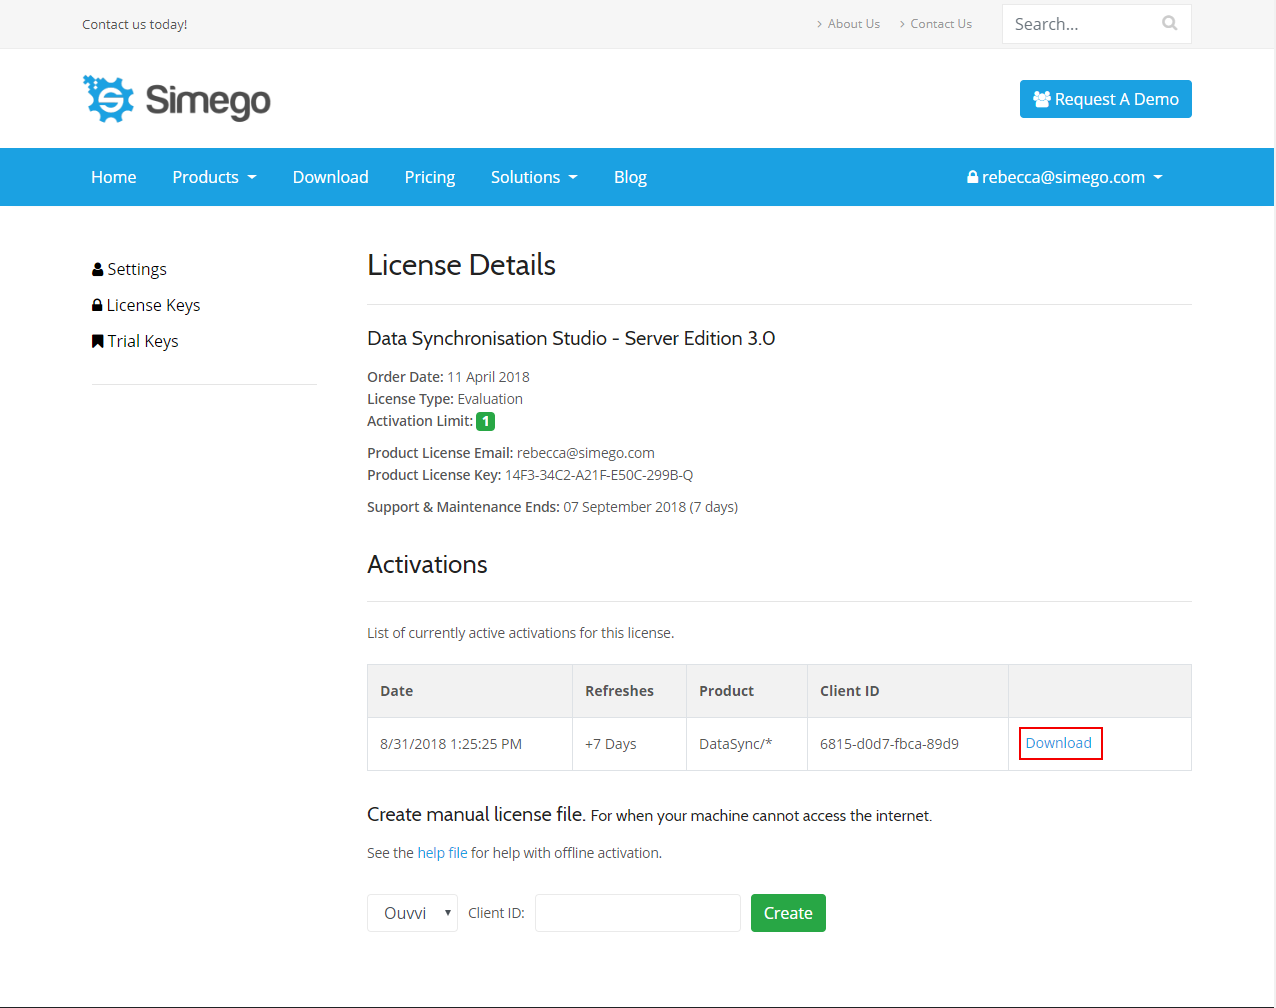Open the Pricing page
Screen dimensions: 1276x1008
click(x=430, y=177)
